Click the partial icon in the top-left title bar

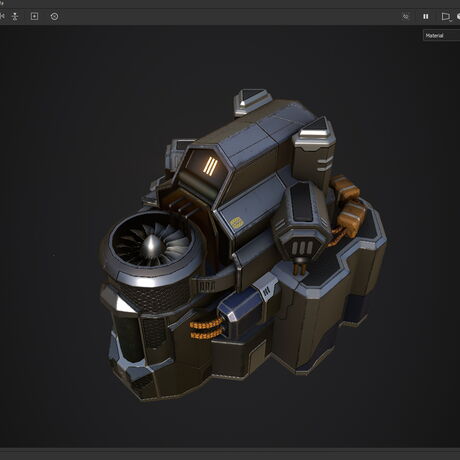point(2,3)
